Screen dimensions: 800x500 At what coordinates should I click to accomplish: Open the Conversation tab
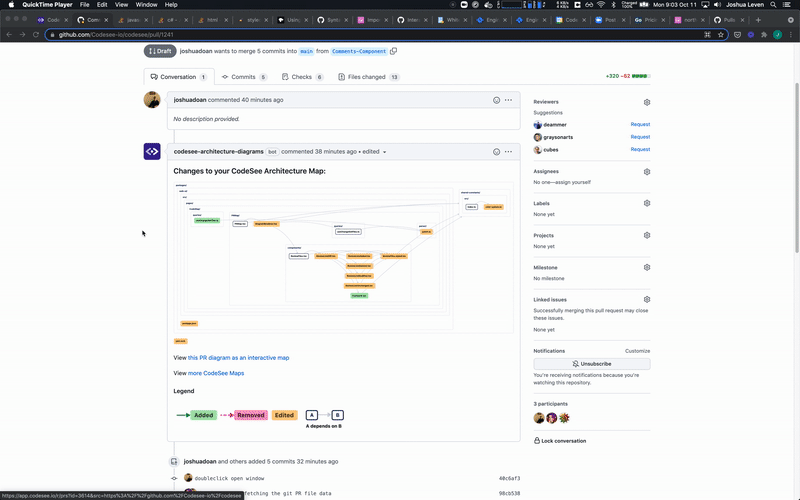tap(179, 77)
